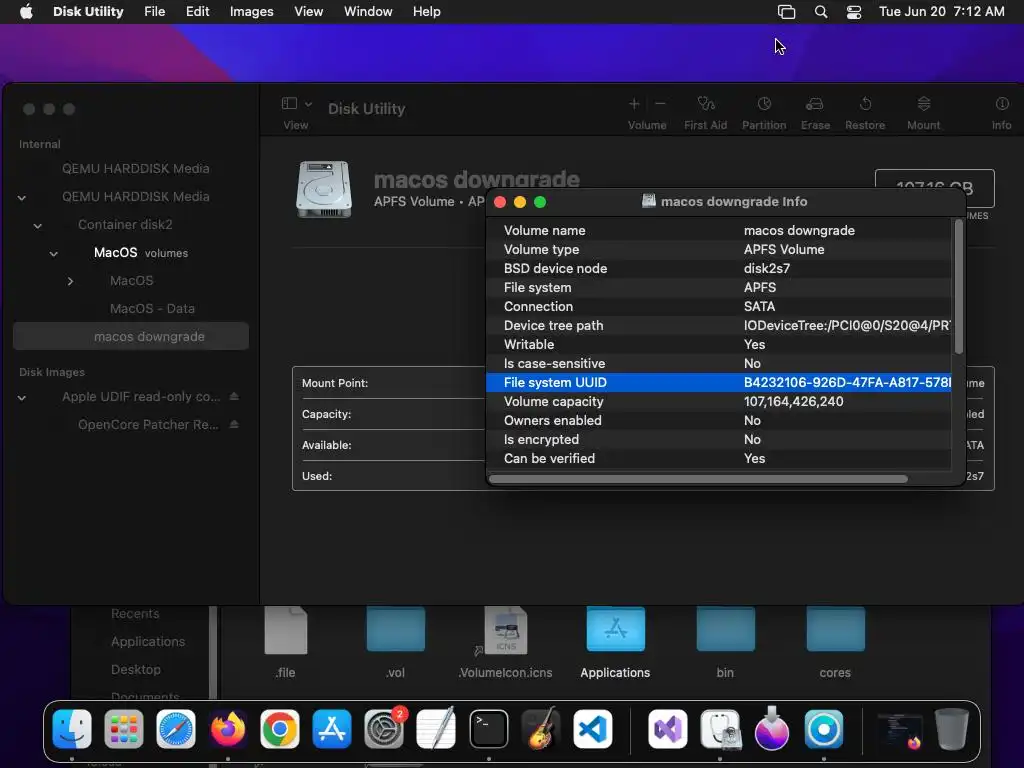Screen dimensions: 1024x768
Task: Click the Mount toolbar icon
Action: pyautogui.click(x=923, y=104)
